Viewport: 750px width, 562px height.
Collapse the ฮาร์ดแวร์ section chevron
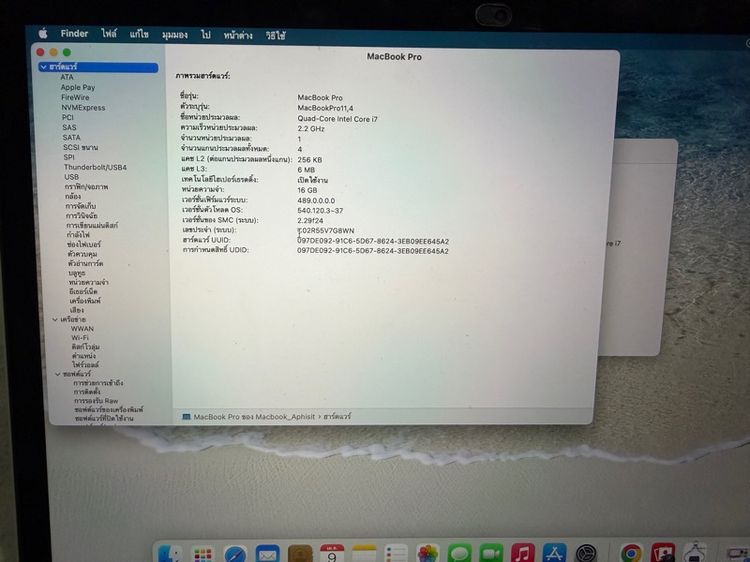[x=44, y=67]
